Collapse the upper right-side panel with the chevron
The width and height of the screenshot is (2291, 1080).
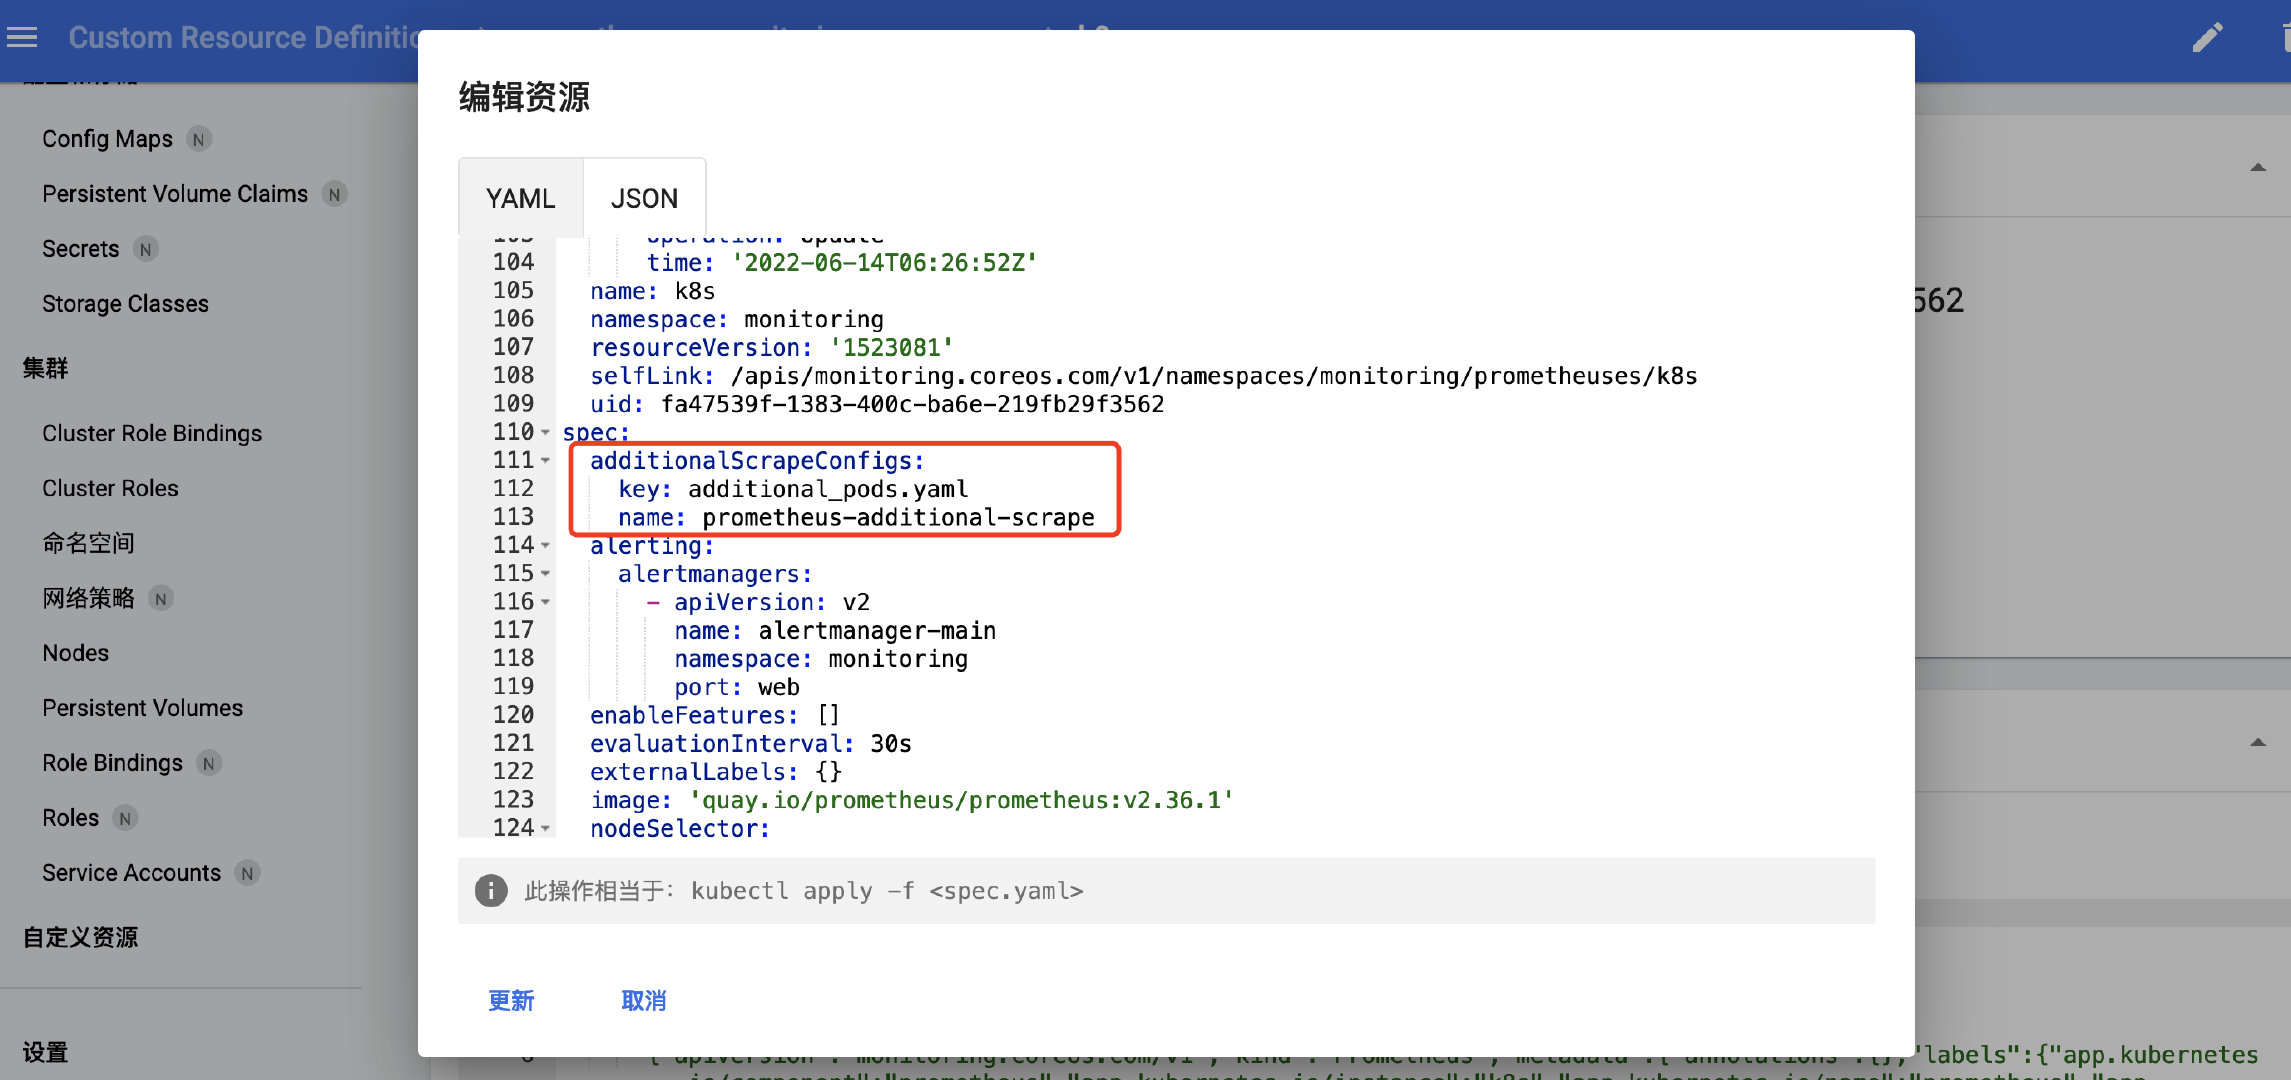[x=2259, y=168]
